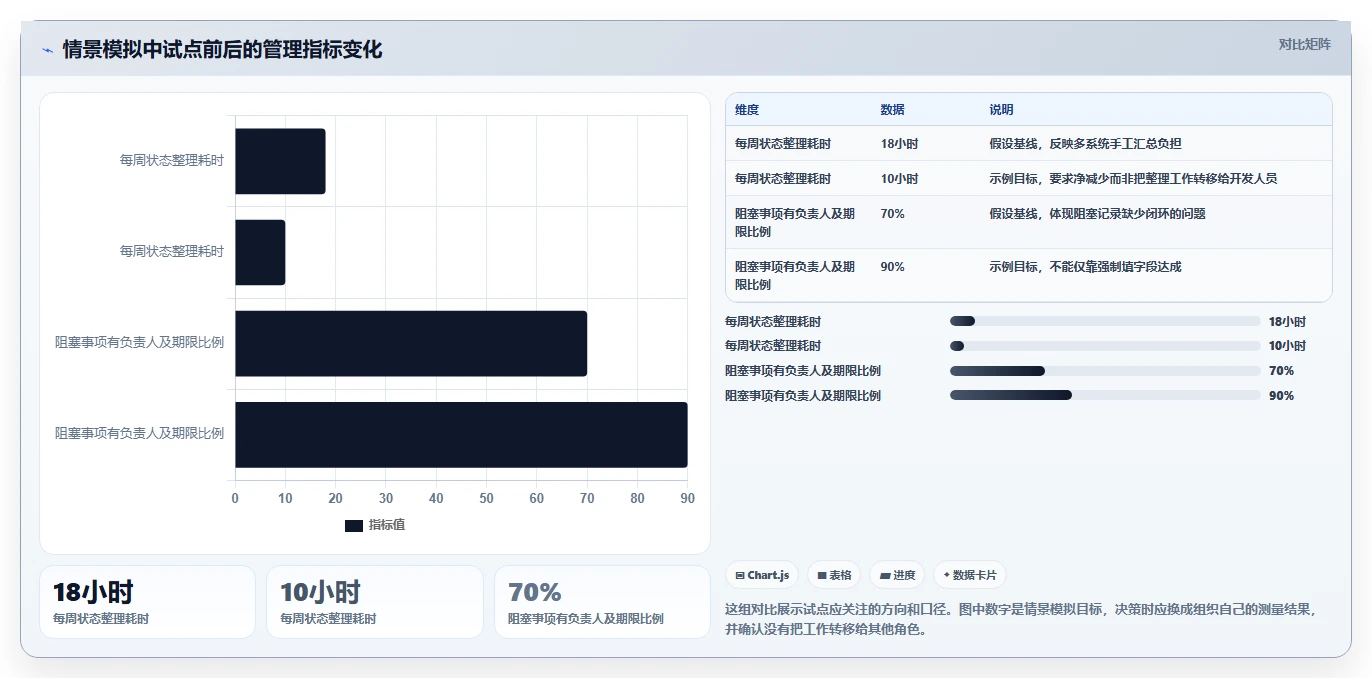Open the 18小时 data card
The width and height of the screenshot is (1372, 678).
(147, 602)
